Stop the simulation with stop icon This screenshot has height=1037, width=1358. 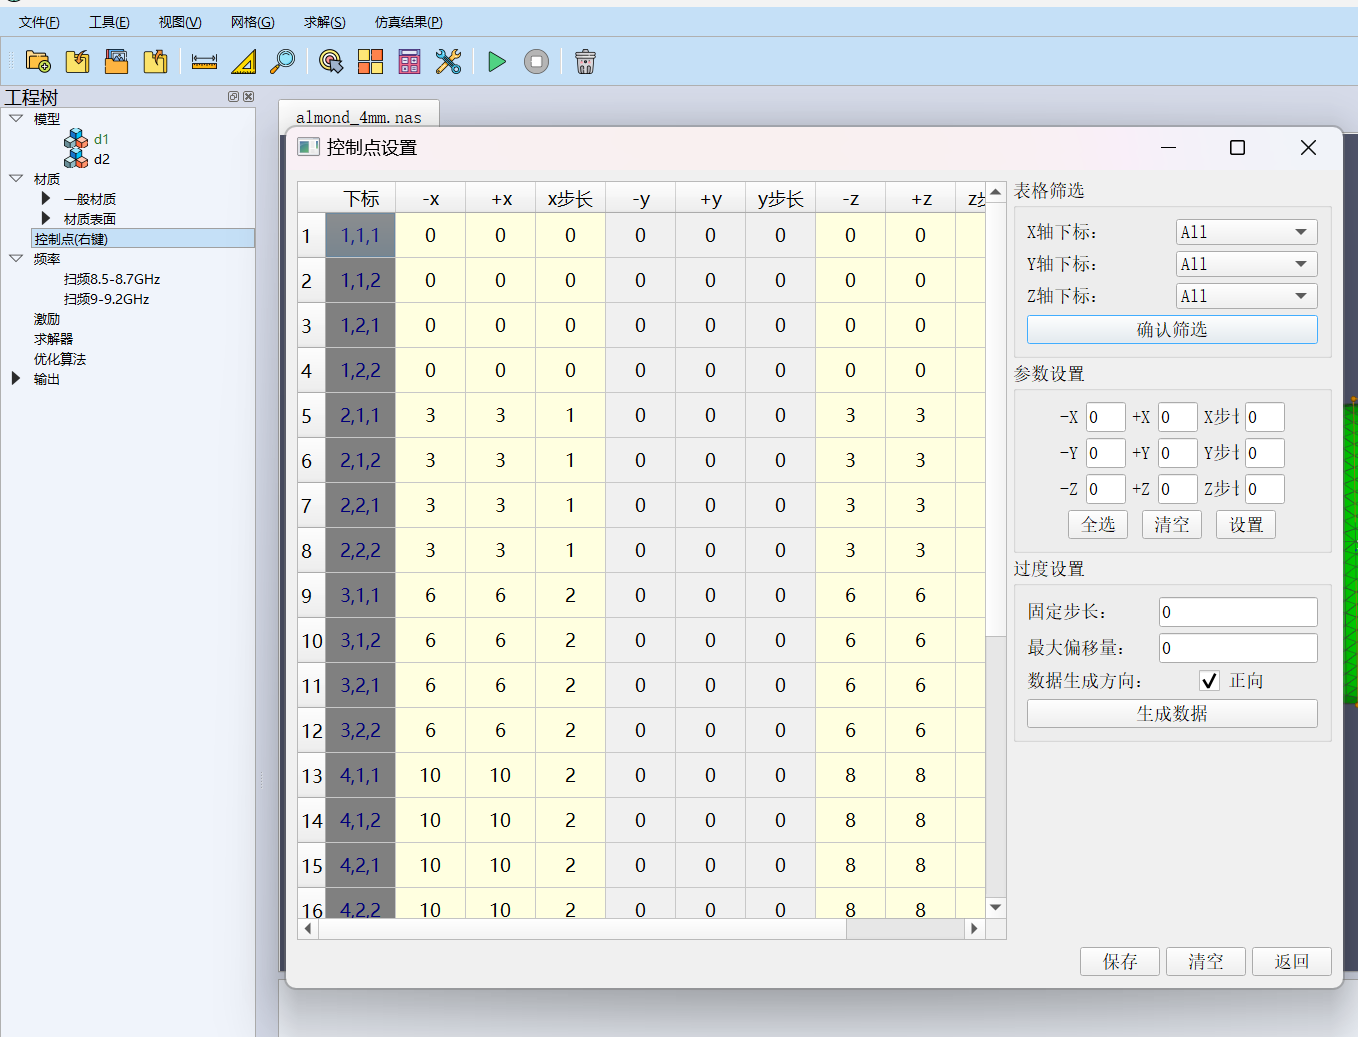coord(537,62)
